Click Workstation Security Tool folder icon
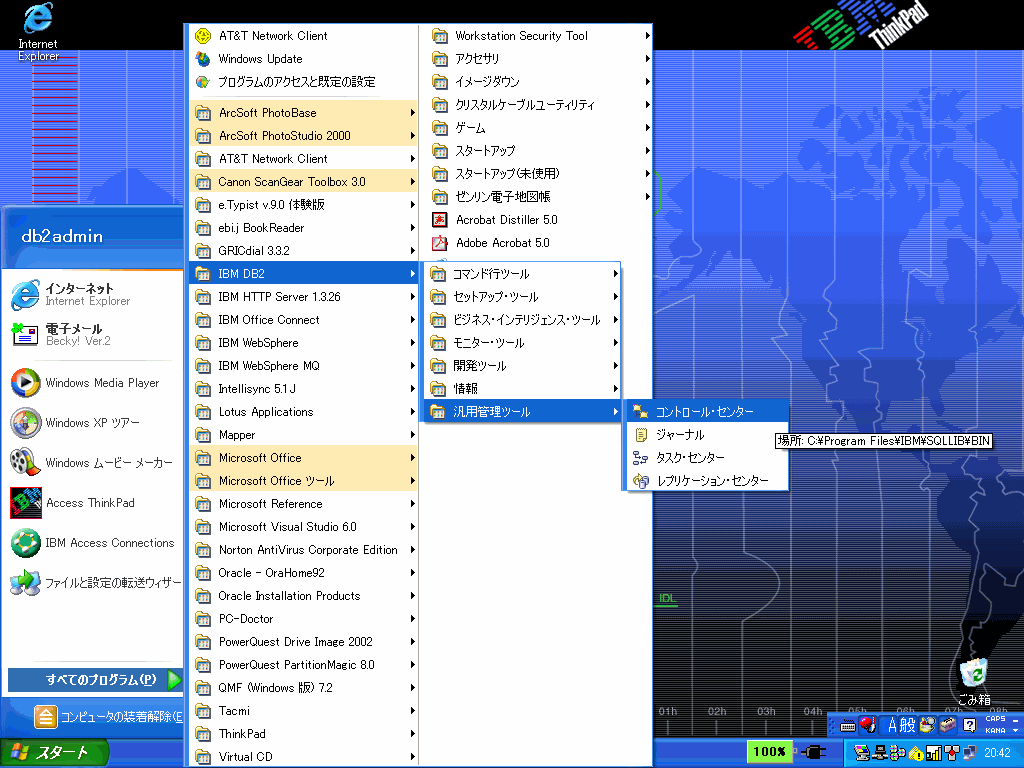The height and width of the screenshot is (768, 1024). tap(440, 36)
